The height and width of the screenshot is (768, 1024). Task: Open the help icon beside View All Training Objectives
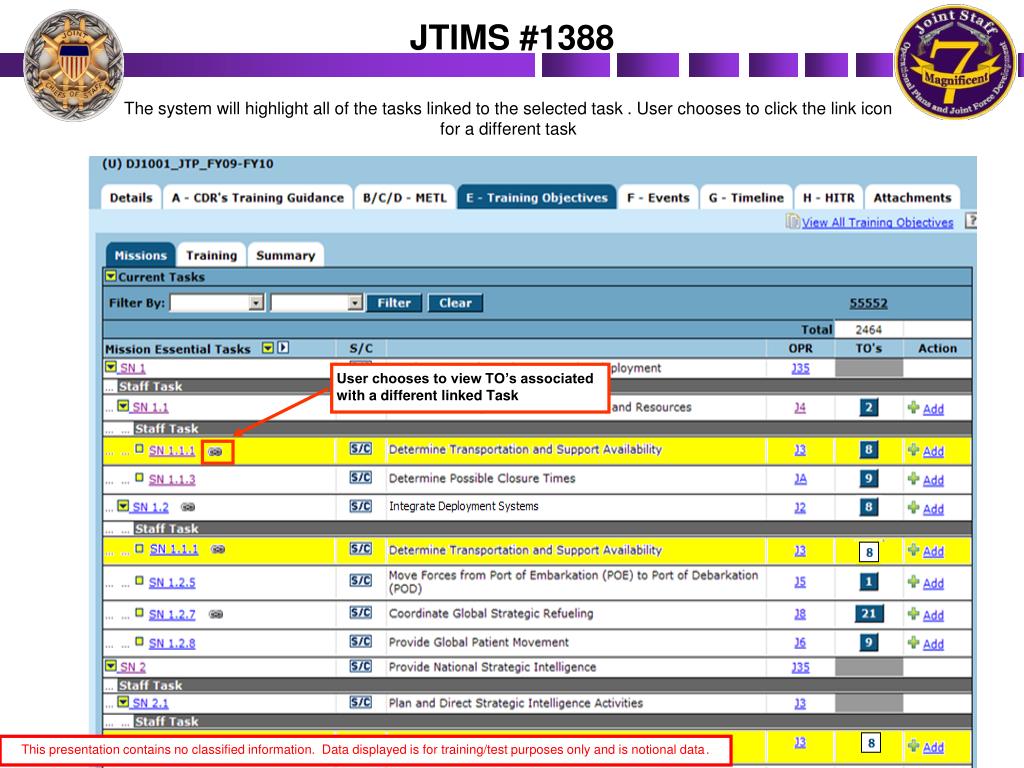(x=971, y=221)
